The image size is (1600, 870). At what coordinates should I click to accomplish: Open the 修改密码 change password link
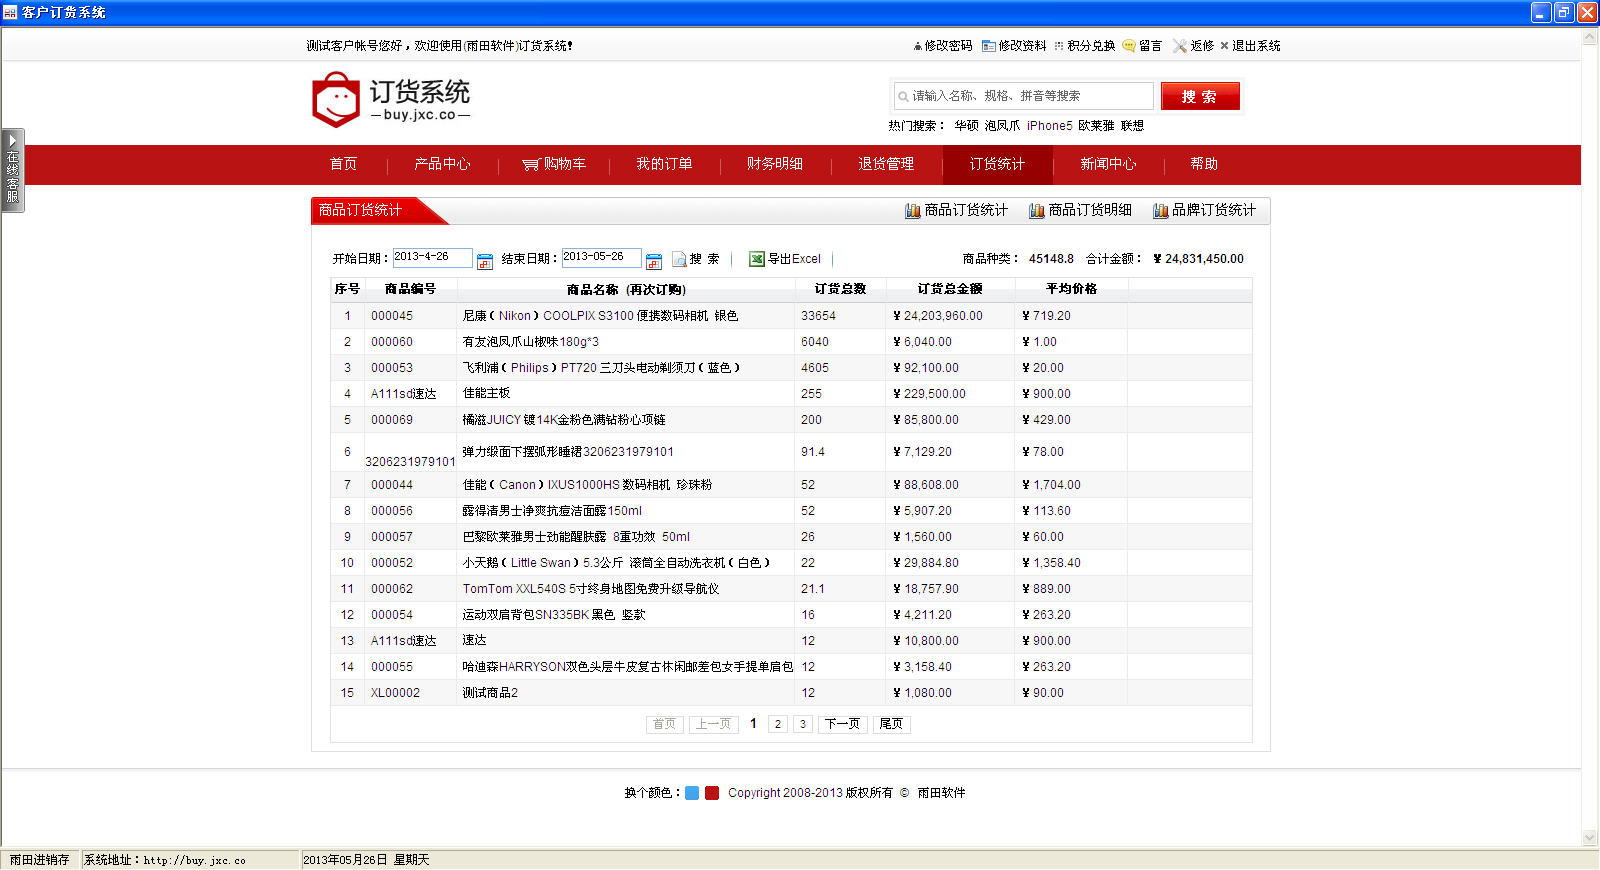[x=943, y=46]
